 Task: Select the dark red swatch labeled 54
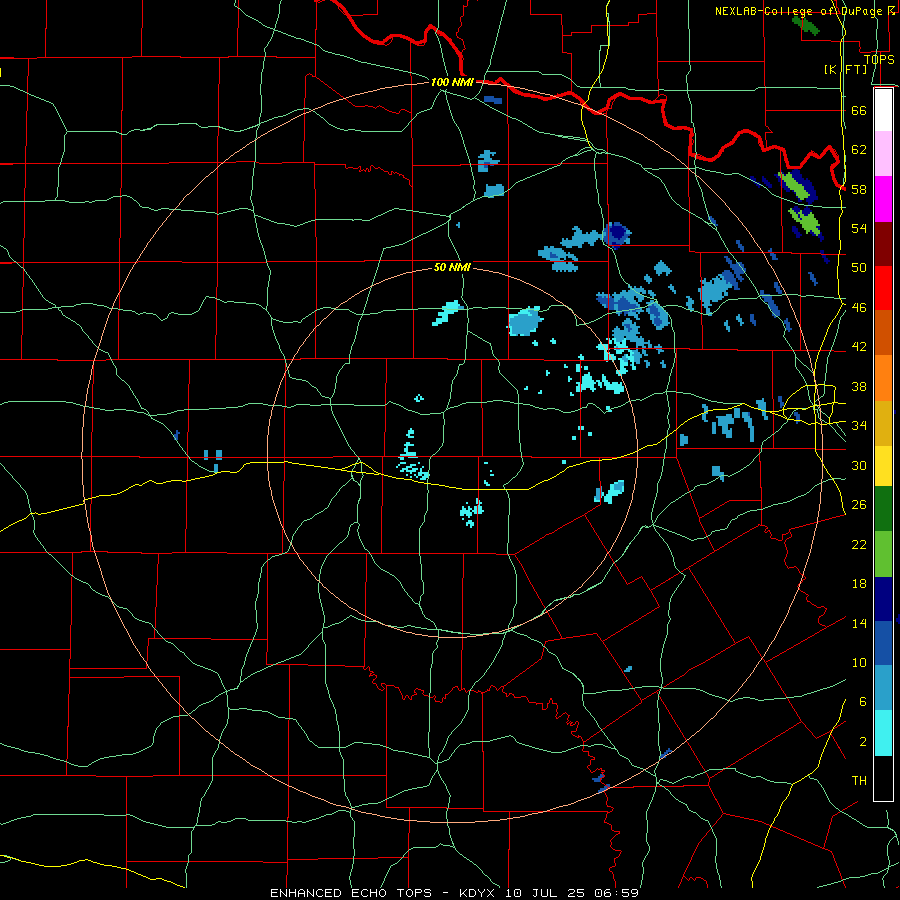coord(883,244)
